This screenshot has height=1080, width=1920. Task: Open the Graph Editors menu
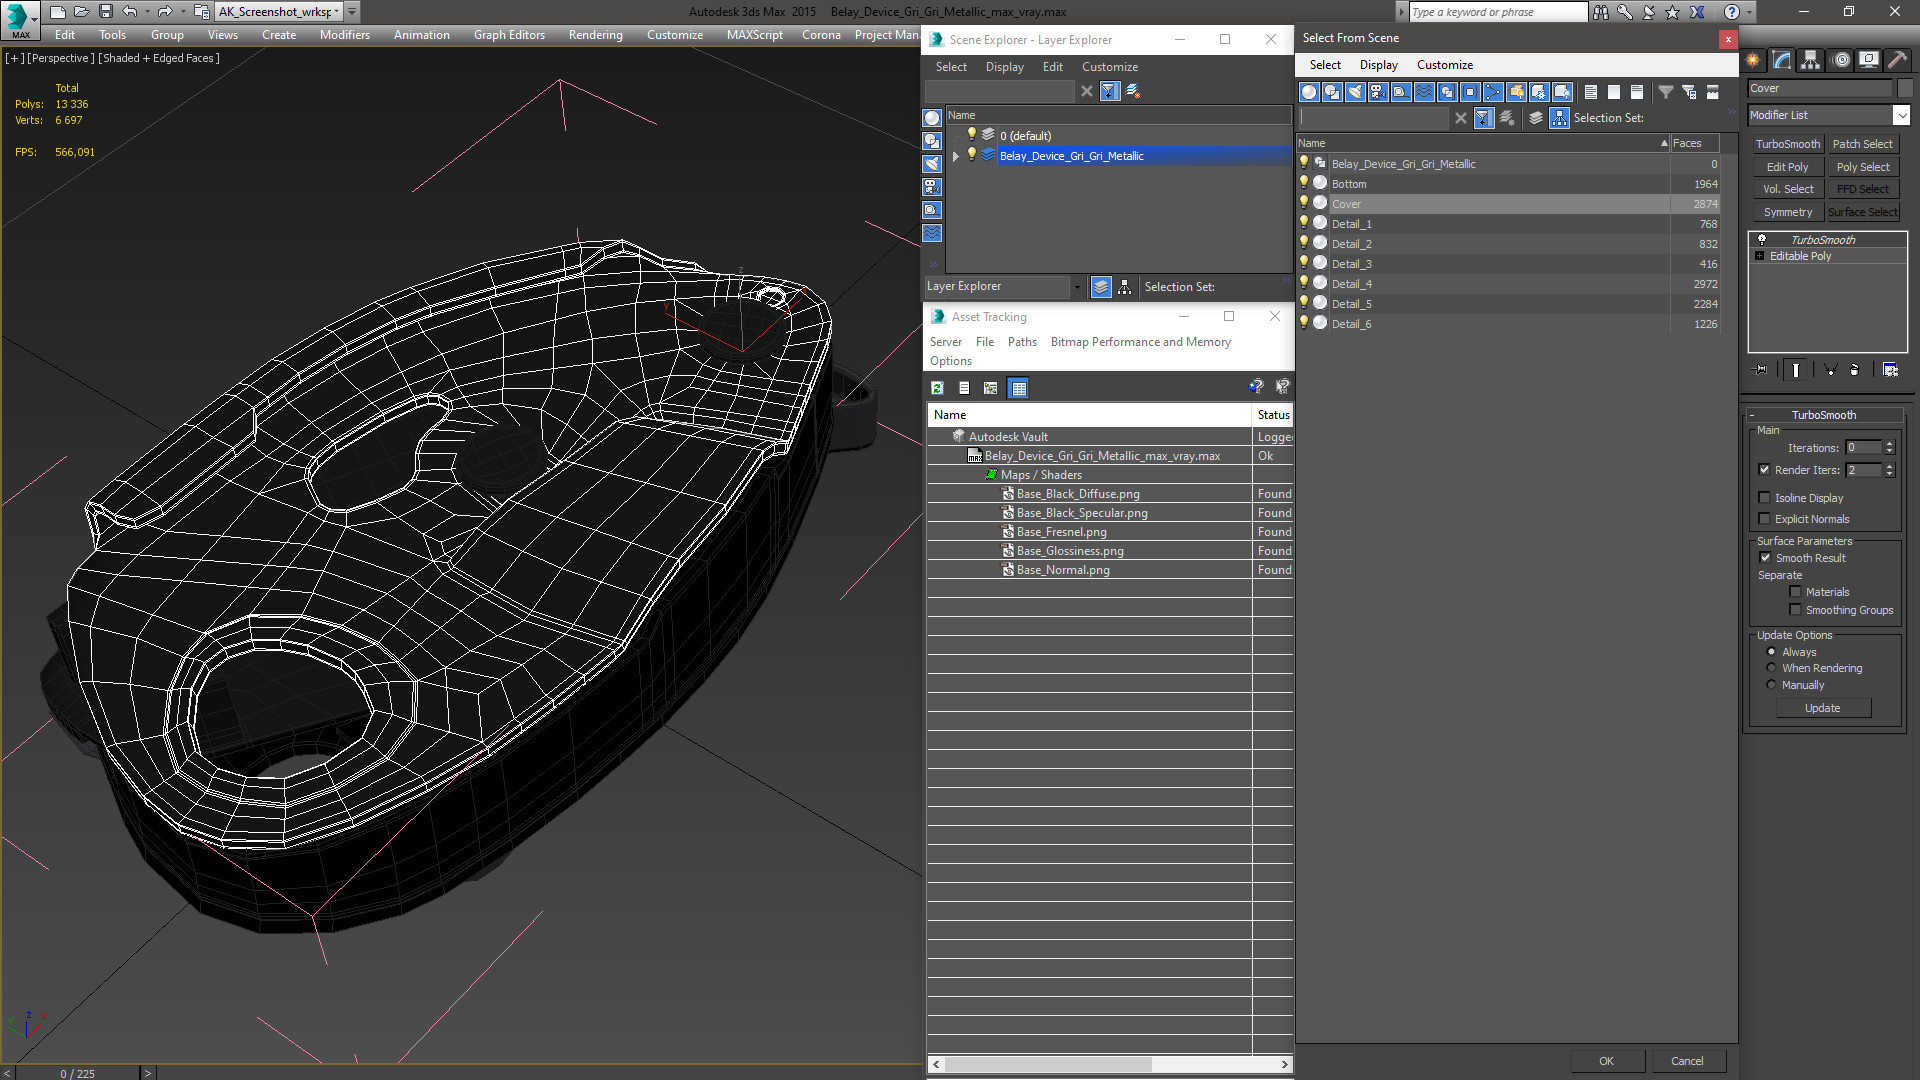[x=509, y=35]
